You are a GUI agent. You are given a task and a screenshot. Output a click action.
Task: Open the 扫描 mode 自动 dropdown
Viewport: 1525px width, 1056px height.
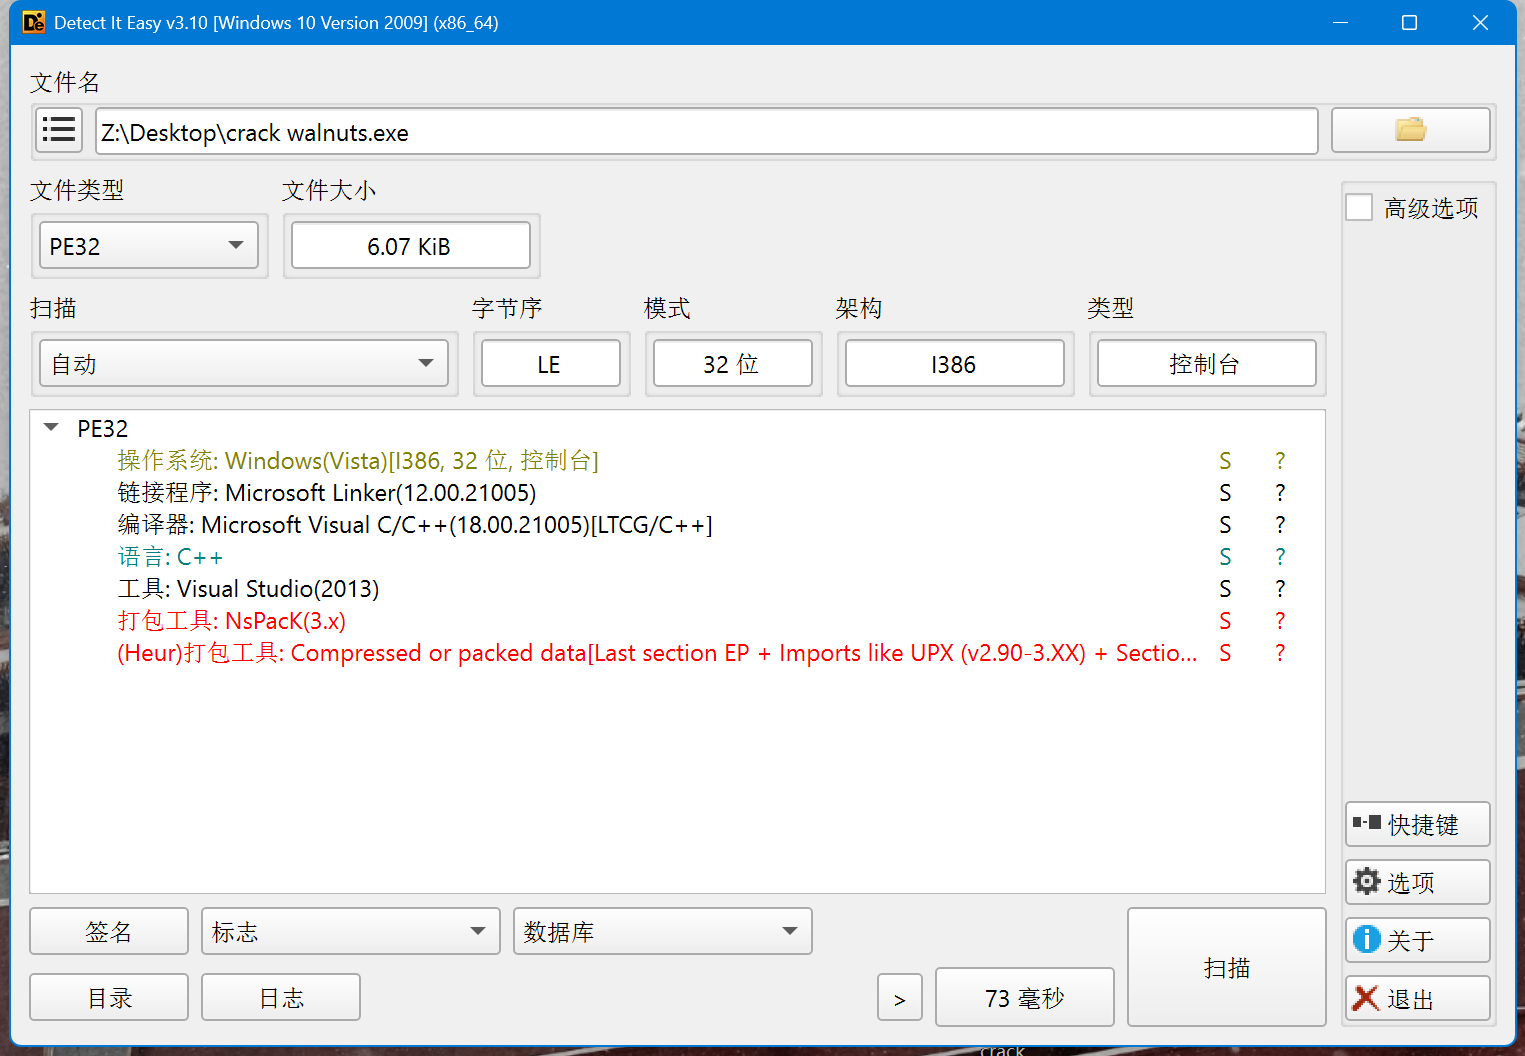244,363
